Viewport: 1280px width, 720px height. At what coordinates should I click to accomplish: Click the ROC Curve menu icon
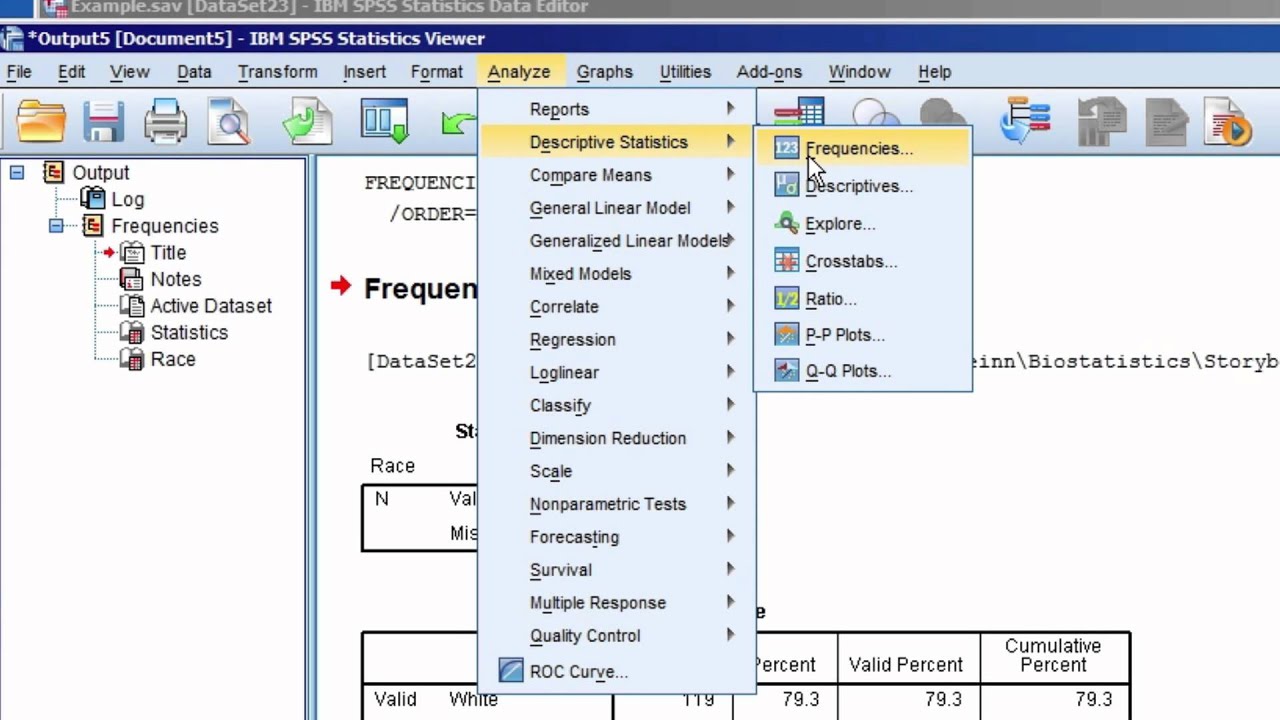pos(511,671)
